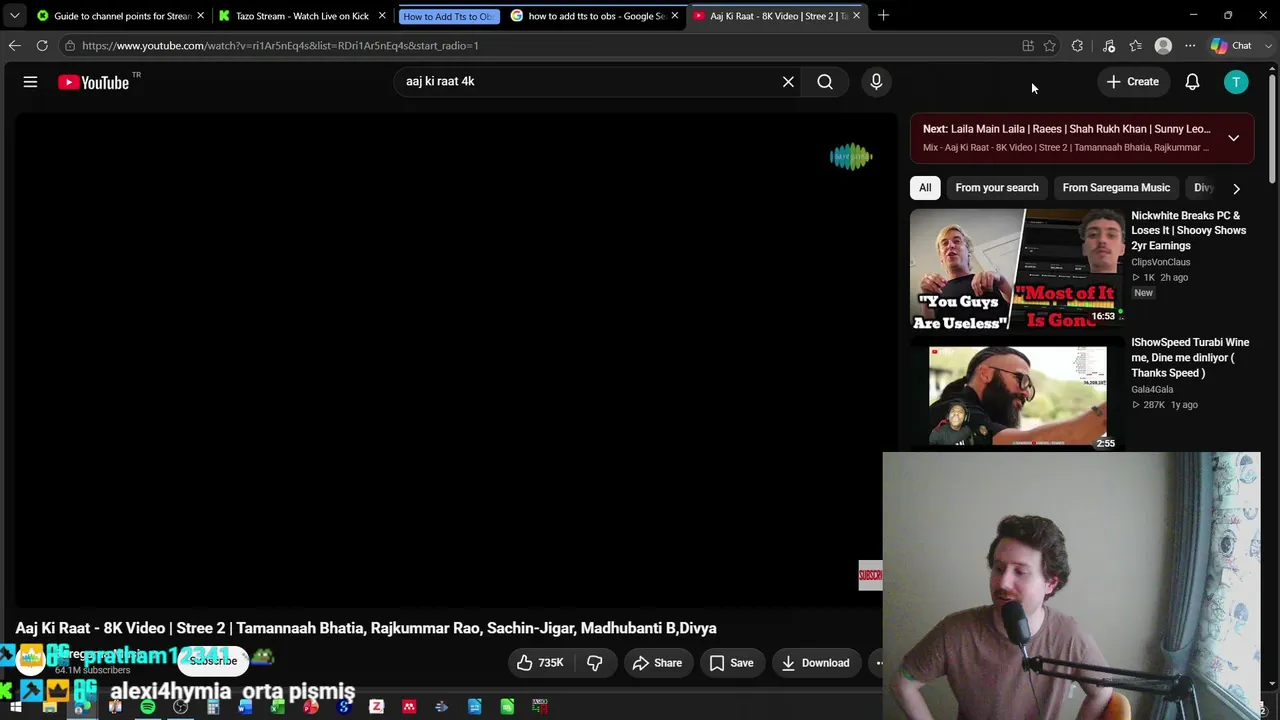This screenshot has width=1280, height=720.
Task: Select the All filter chip
Action: point(925,188)
